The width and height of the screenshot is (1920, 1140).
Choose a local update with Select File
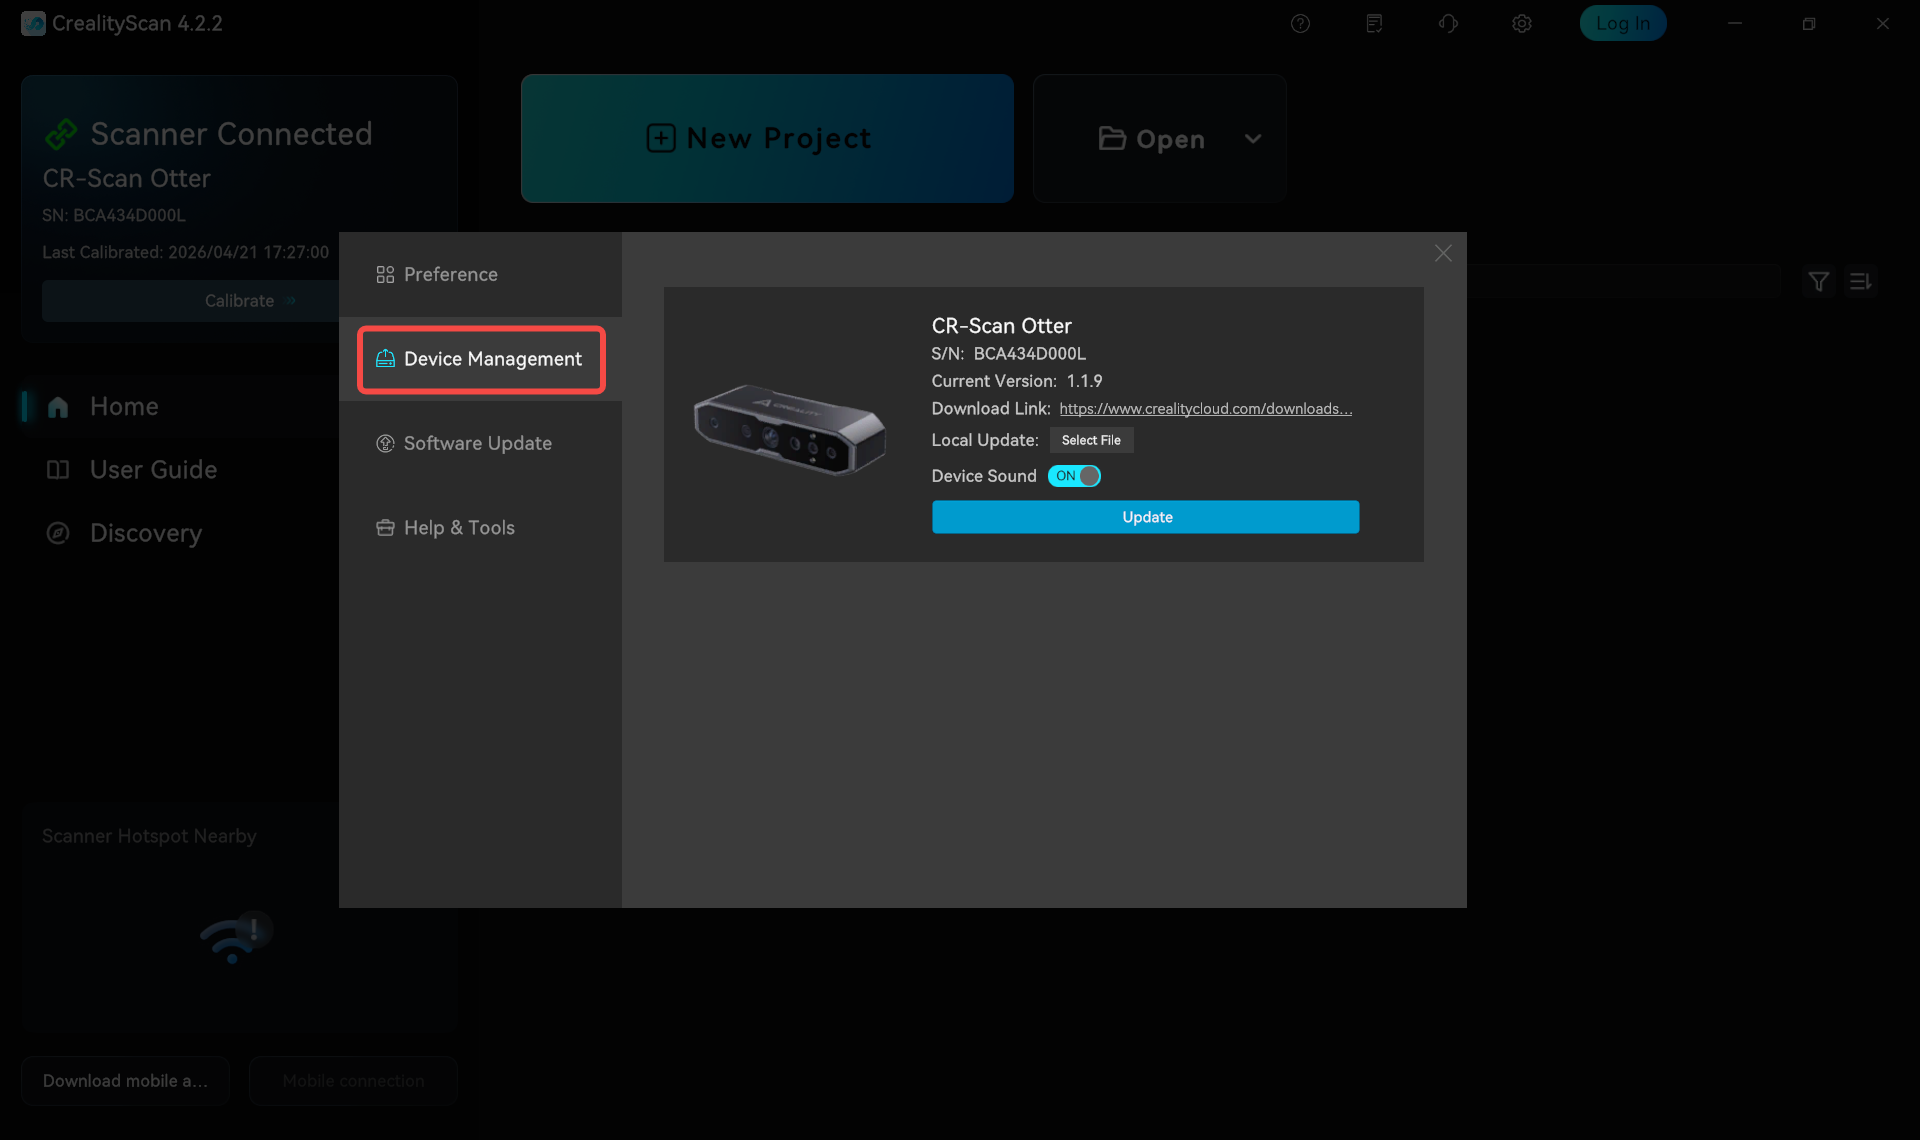(1091, 440)
